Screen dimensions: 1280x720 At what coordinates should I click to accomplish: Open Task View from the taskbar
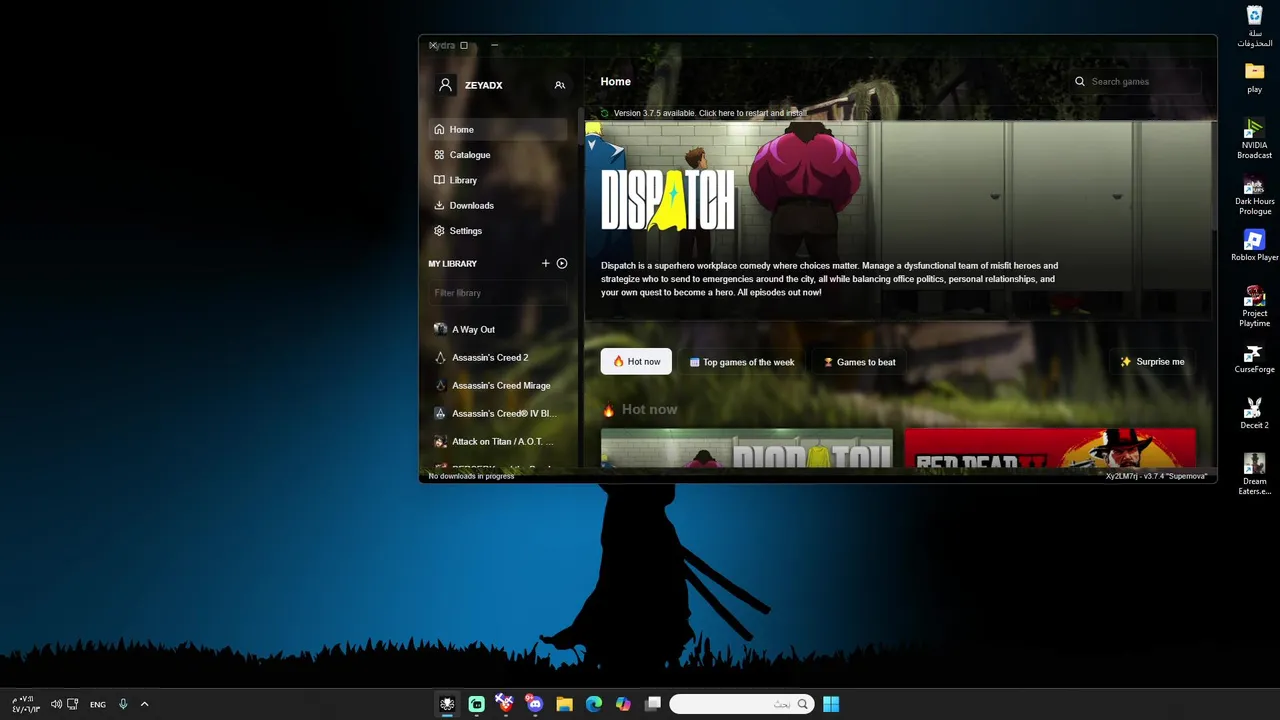(x=653, y=704)
